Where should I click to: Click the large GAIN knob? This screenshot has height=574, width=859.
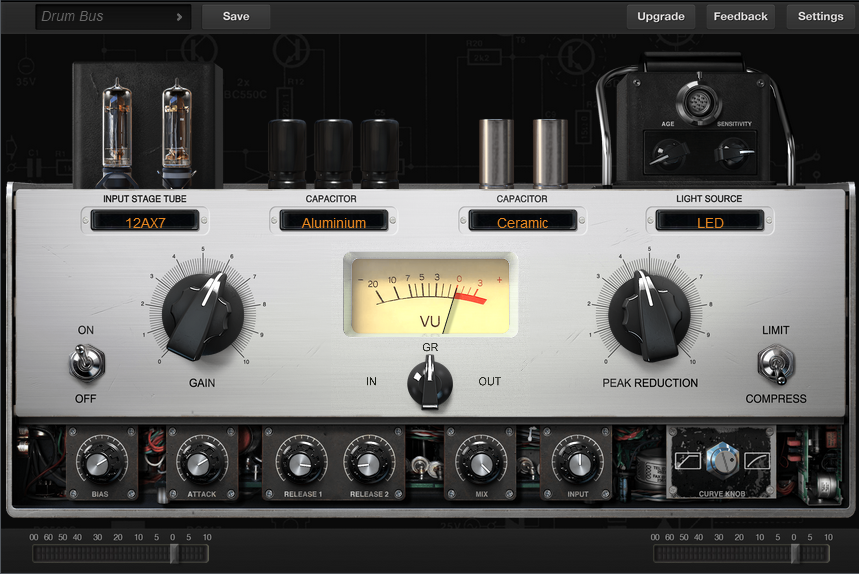(x=203, y=315)
